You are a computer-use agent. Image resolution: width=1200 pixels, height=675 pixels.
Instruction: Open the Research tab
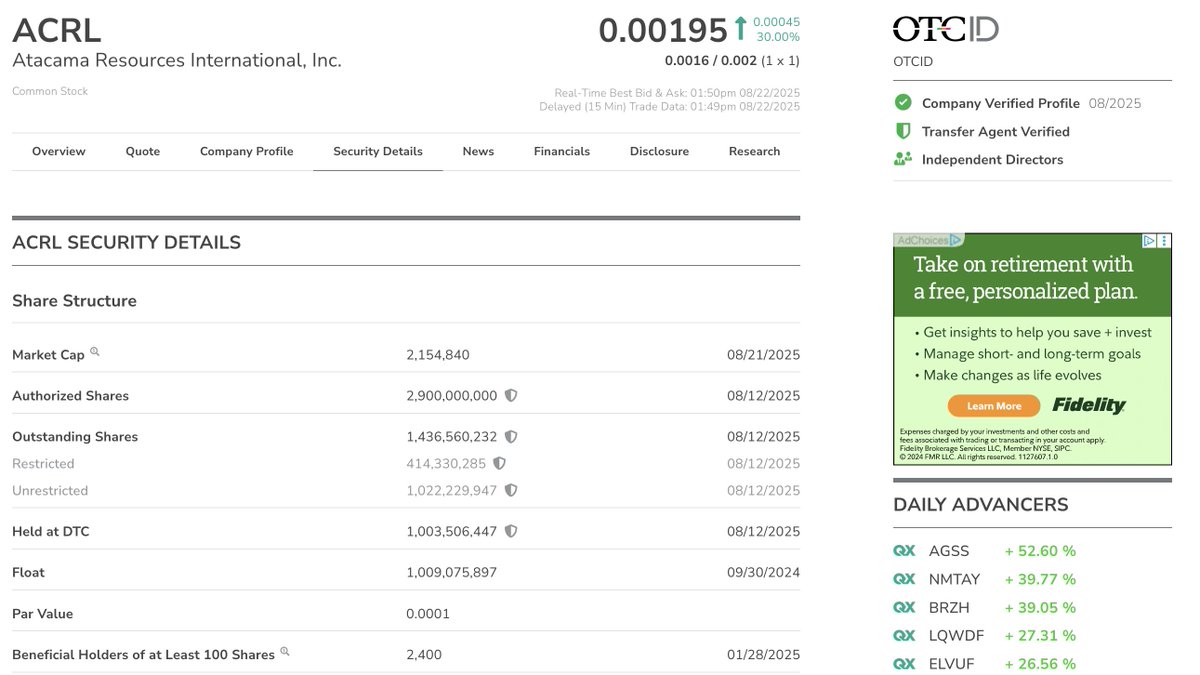click(x=755, y=151)
